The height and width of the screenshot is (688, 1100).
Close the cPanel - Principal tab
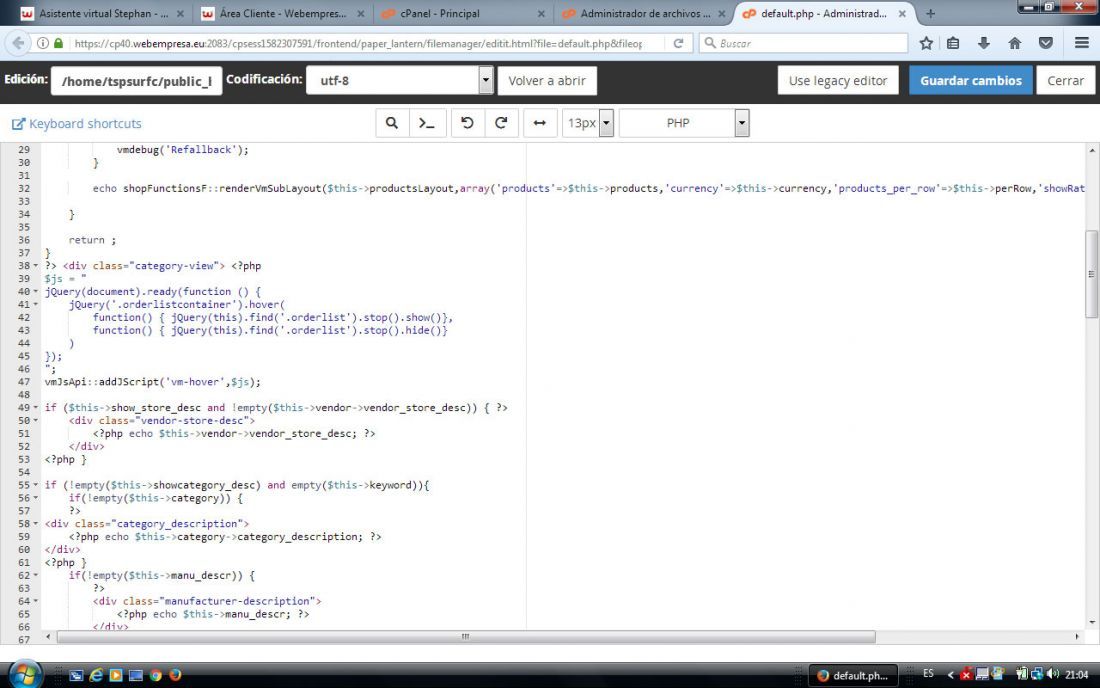click(x=541, y=13)
